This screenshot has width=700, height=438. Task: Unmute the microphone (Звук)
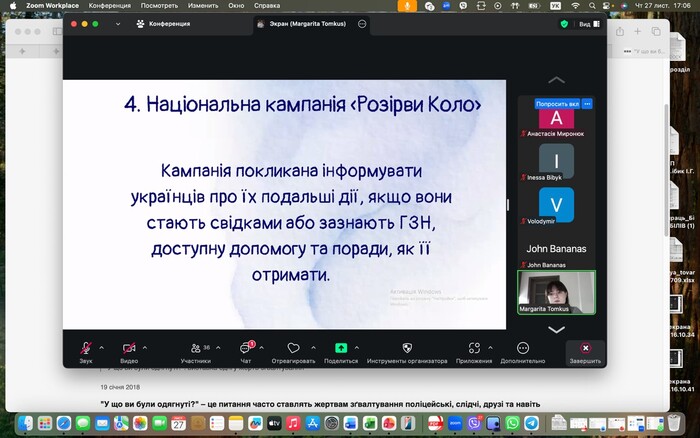[x=85, y=348]
